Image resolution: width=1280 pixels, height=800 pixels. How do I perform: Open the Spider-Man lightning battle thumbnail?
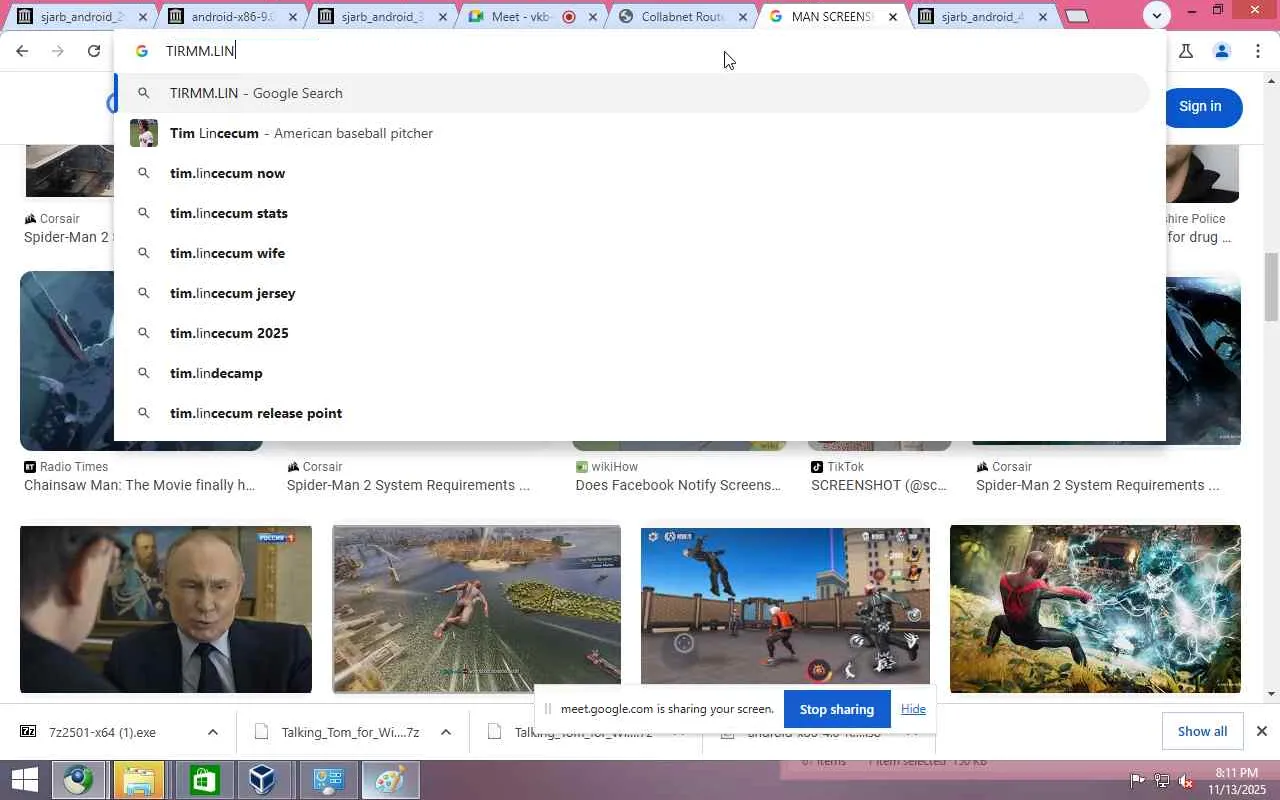click(x=1095, y=609)
